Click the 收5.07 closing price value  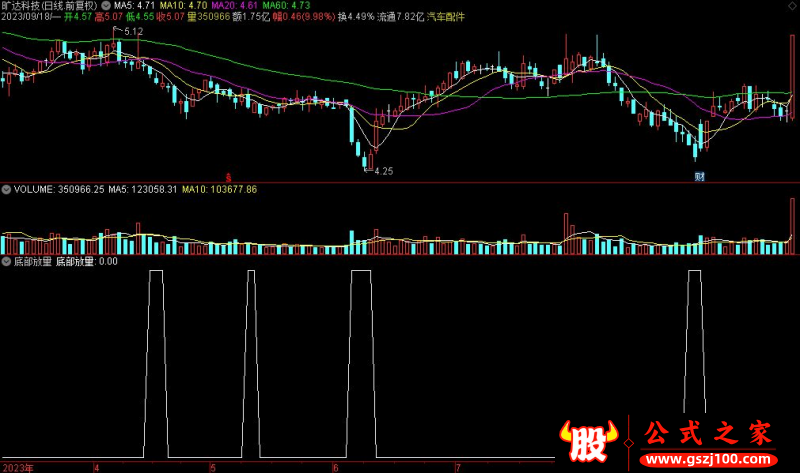click(x=170, y=17)
